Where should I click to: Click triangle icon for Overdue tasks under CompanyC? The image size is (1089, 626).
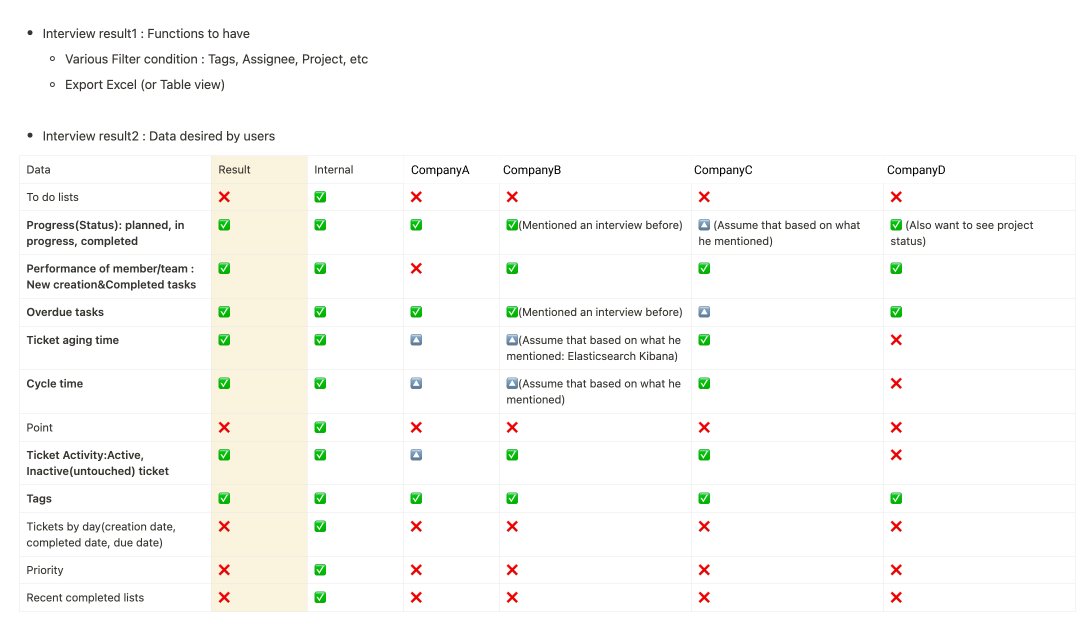[704, 312]
